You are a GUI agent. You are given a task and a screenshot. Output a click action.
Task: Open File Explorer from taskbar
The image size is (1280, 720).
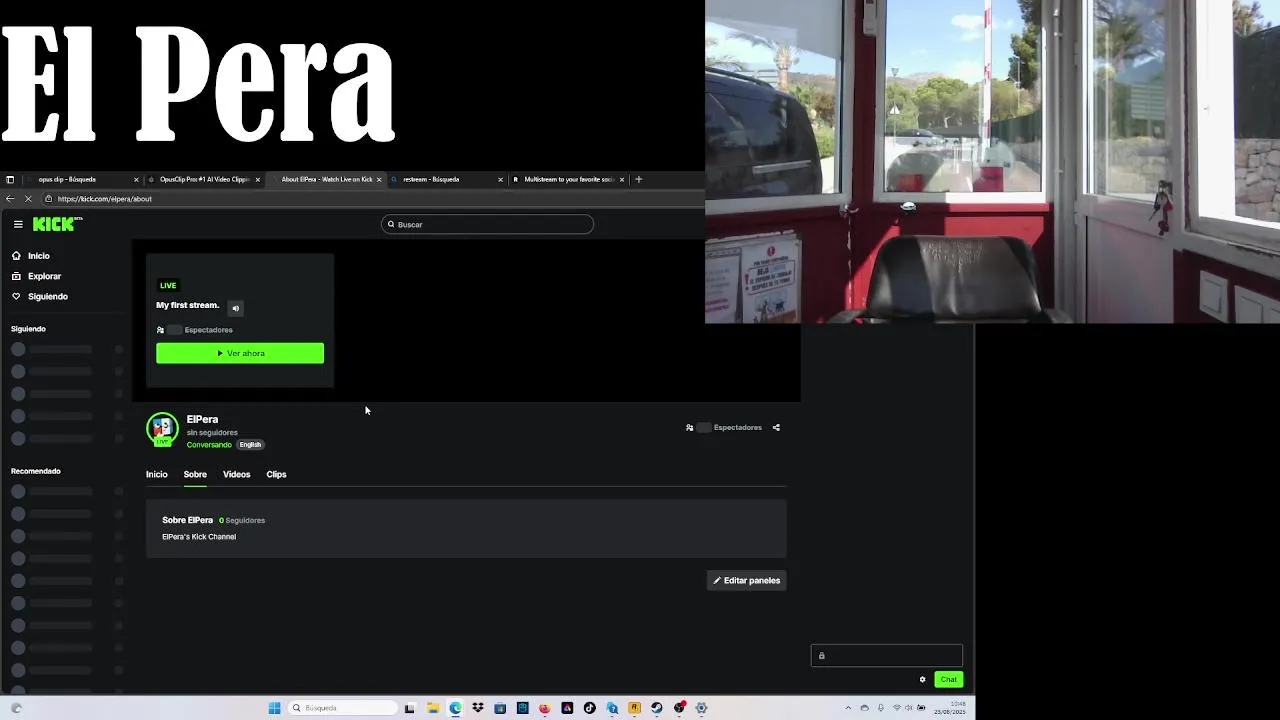(x=433, y=708)
